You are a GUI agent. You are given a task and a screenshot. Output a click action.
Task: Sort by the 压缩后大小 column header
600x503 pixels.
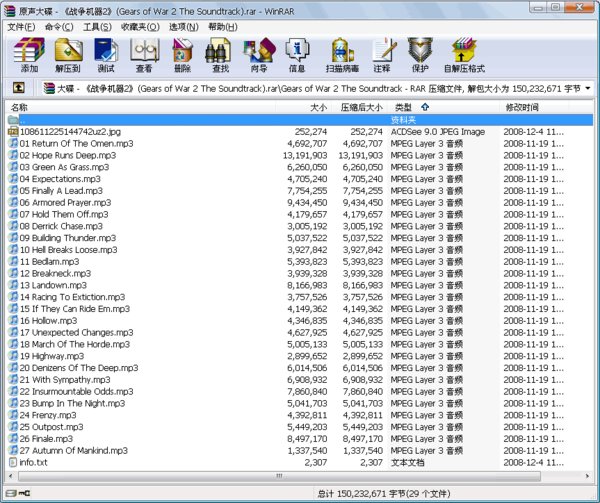(359, 107)
